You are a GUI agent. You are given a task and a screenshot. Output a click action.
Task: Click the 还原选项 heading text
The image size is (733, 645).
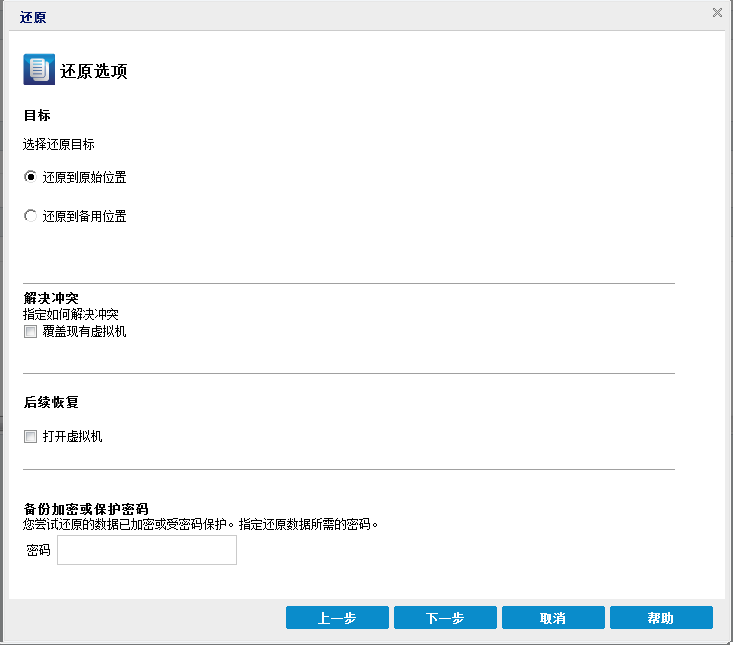(93, 71)
